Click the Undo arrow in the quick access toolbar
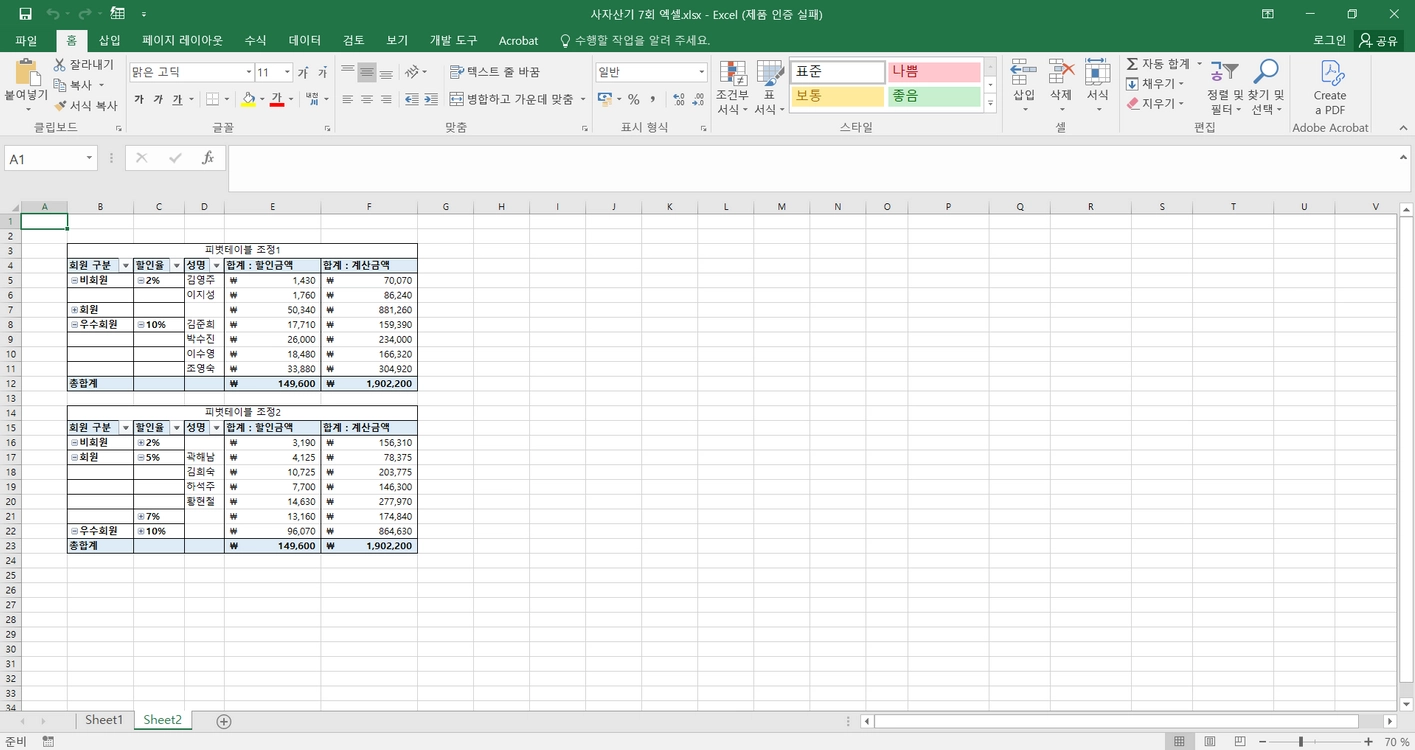This screenshot has height=750, width=1415. coord(52,14)
